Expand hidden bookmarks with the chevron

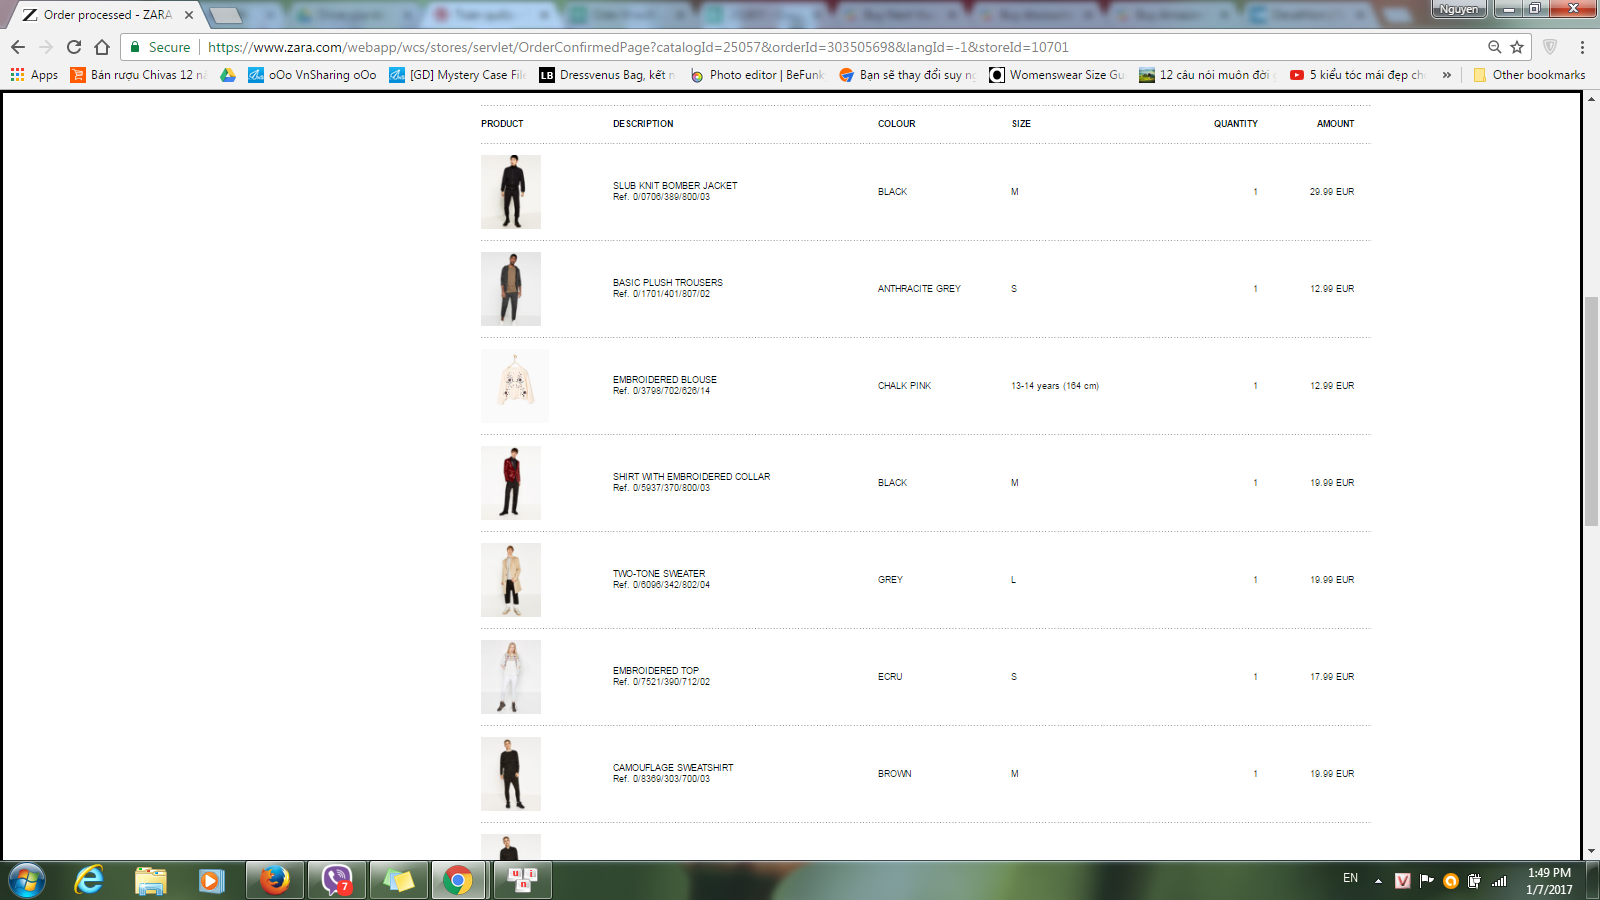(x=1446, y=75)
